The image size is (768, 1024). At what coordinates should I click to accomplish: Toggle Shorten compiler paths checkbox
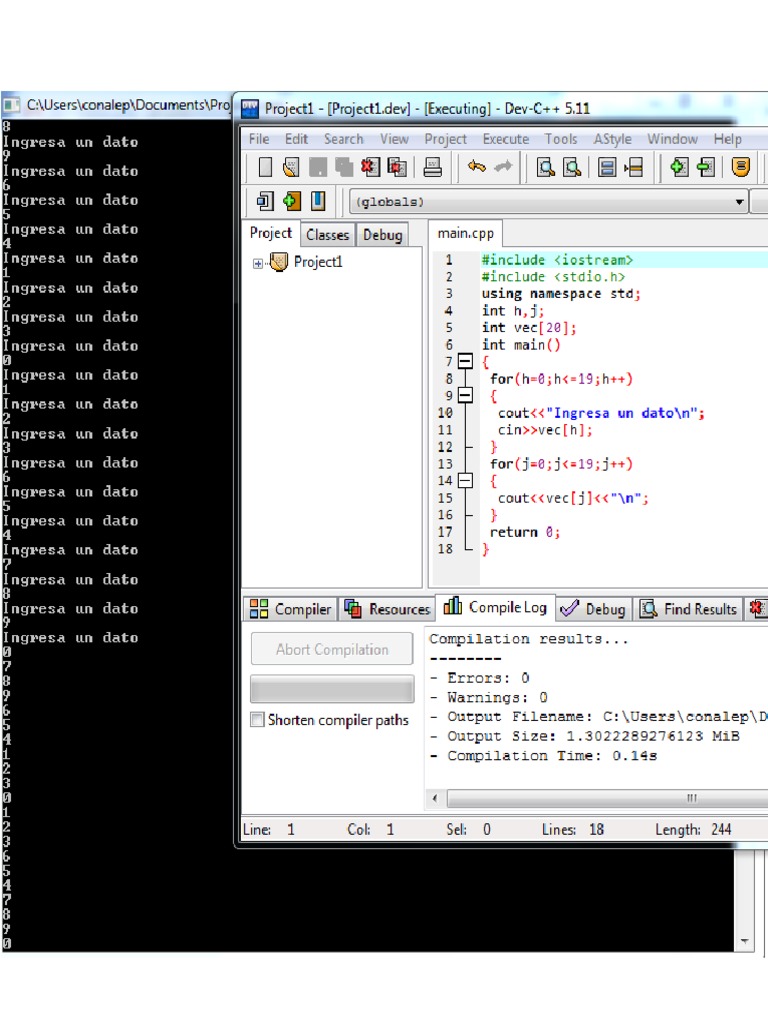[258, 720]
